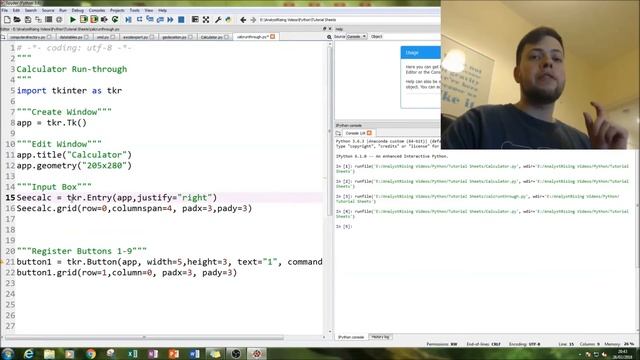Screen dimensions: 640x360
Task: Open the Source menu
Action: coord(48,10)
